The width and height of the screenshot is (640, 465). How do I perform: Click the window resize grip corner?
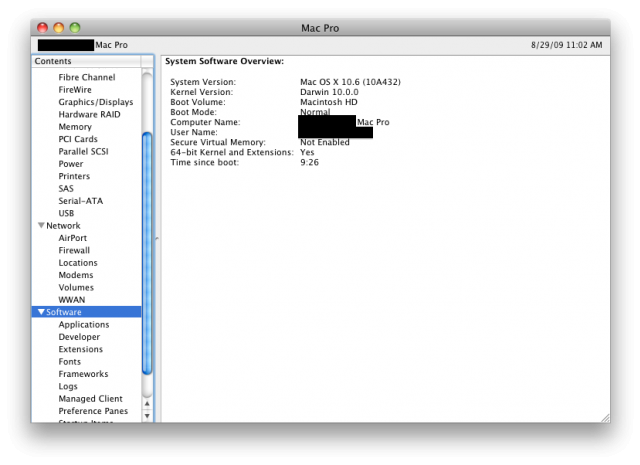click(x=603, y=415)
